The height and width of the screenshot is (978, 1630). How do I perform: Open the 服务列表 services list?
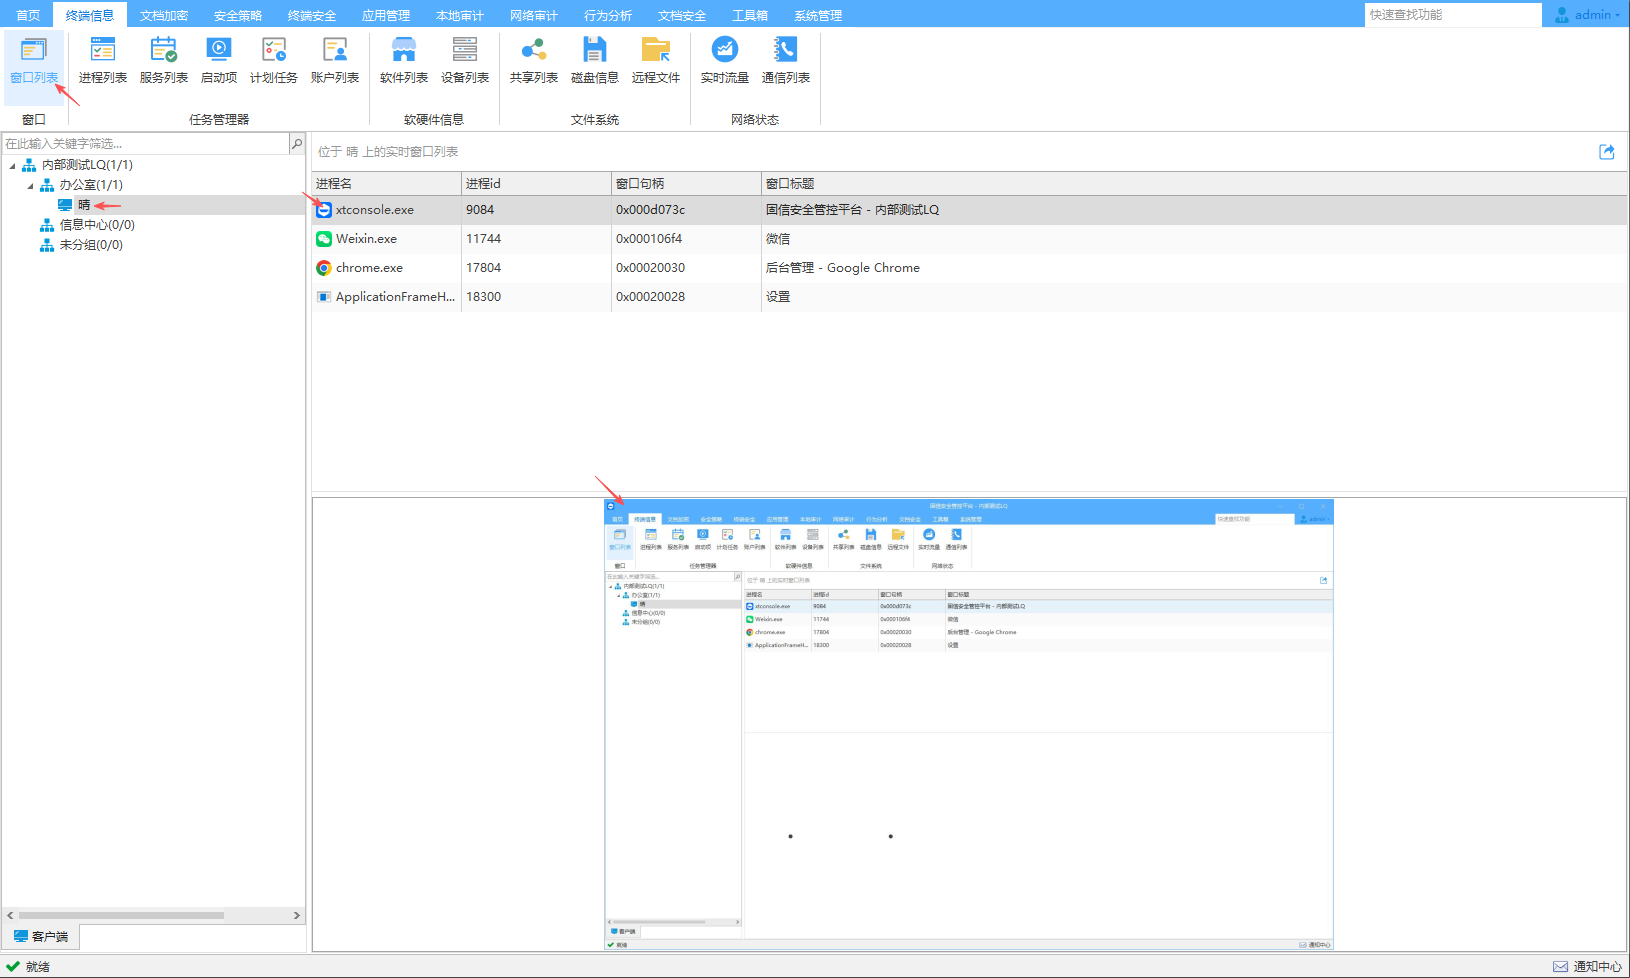tap(164, 60)
